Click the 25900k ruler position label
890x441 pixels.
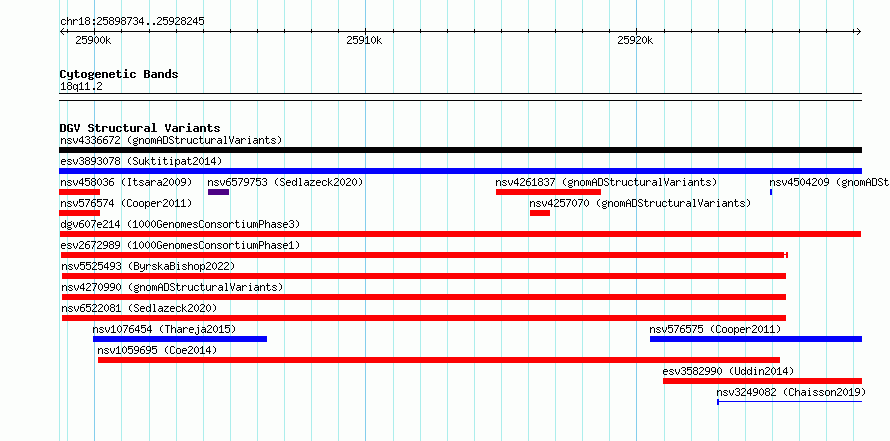coord(93,41)
